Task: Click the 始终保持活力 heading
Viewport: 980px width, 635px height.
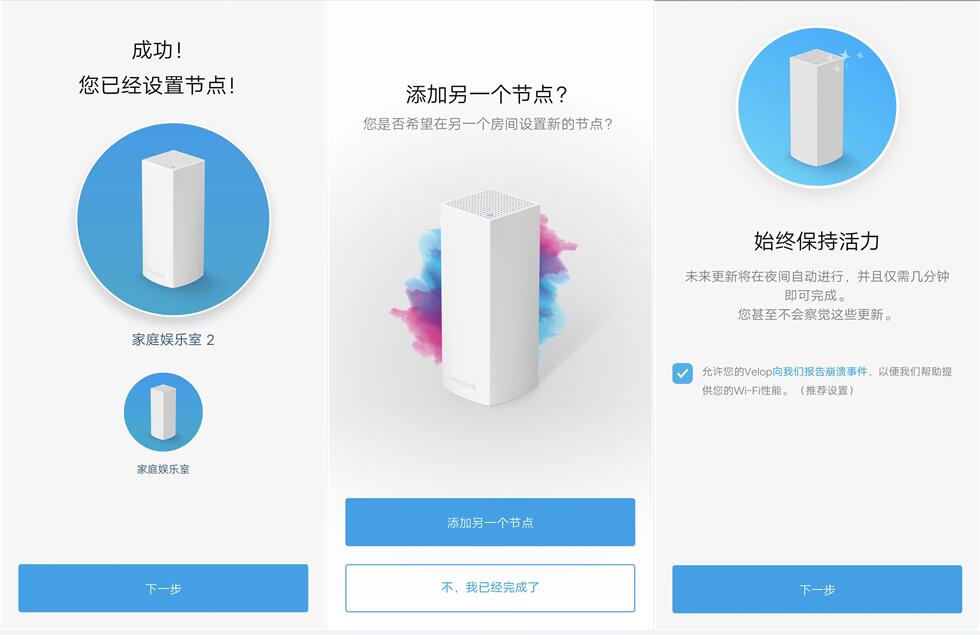Action: [x=817, y=241]
